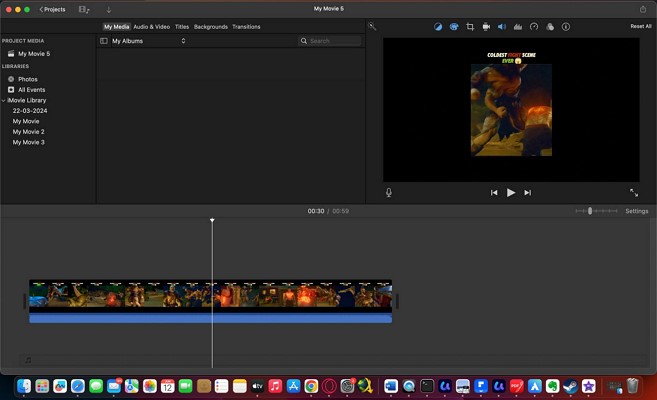This screenshot has width=657, height=400.
Task: Show clip information icon
Action: (566, 27)
